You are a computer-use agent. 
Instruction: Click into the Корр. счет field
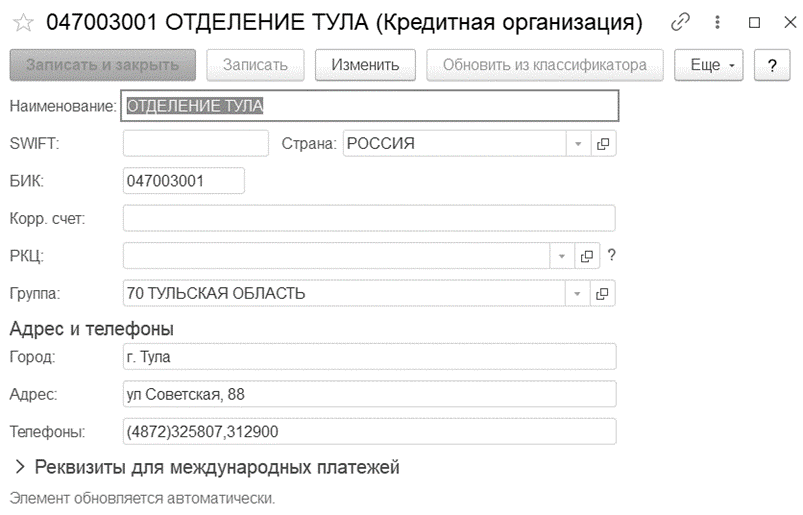point(369,219)
